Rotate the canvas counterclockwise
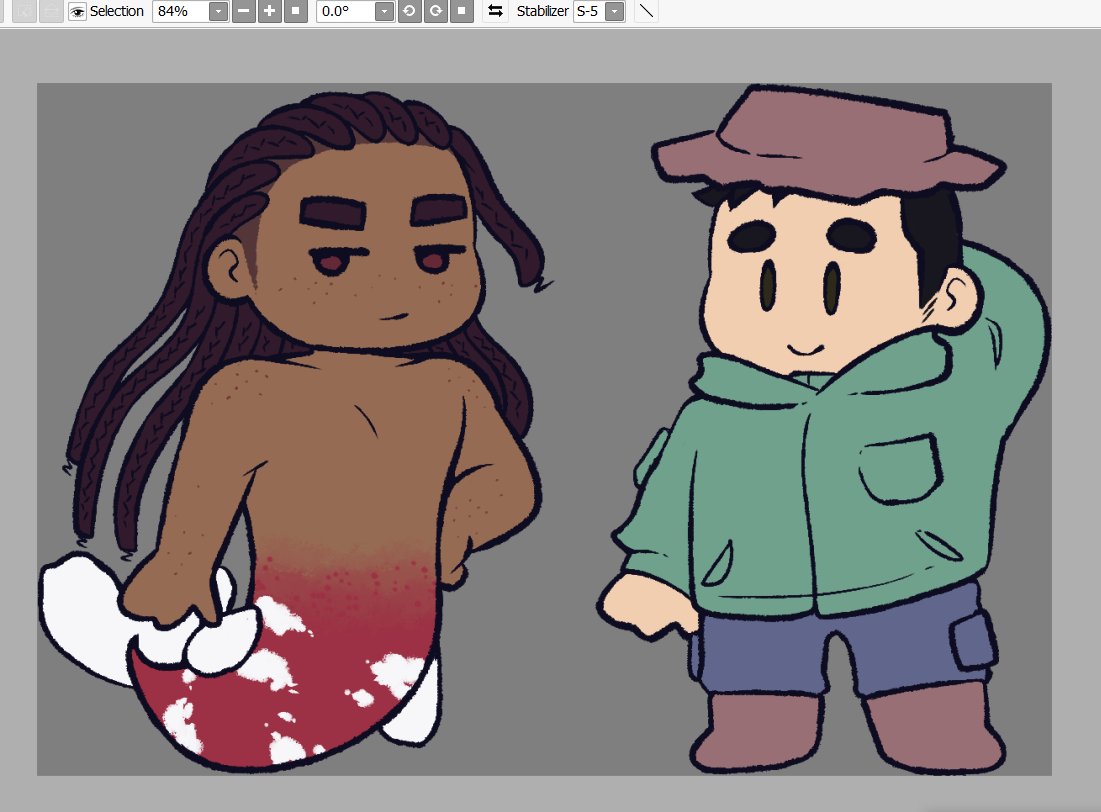 409,11
